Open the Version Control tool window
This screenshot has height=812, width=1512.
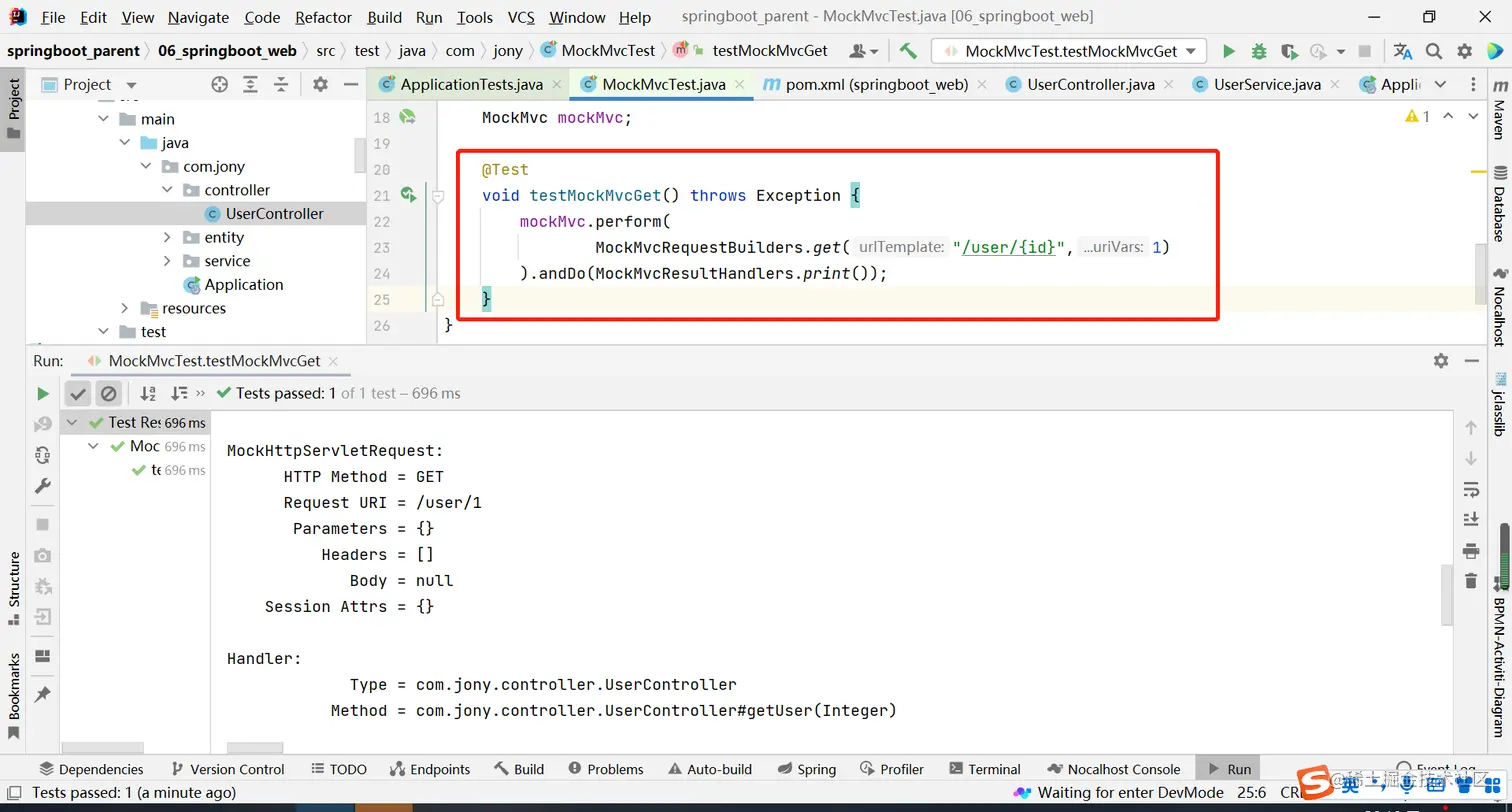[228, 769]
